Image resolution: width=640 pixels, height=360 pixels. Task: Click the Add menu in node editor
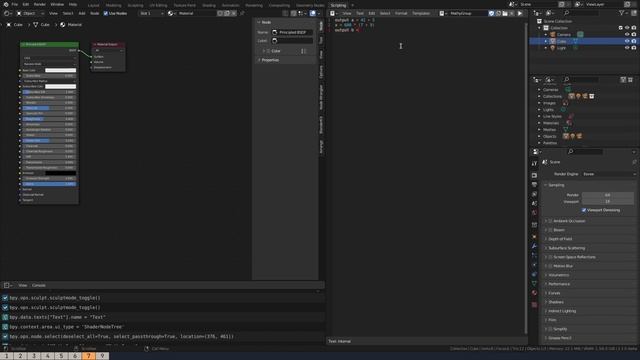point(82,13)
